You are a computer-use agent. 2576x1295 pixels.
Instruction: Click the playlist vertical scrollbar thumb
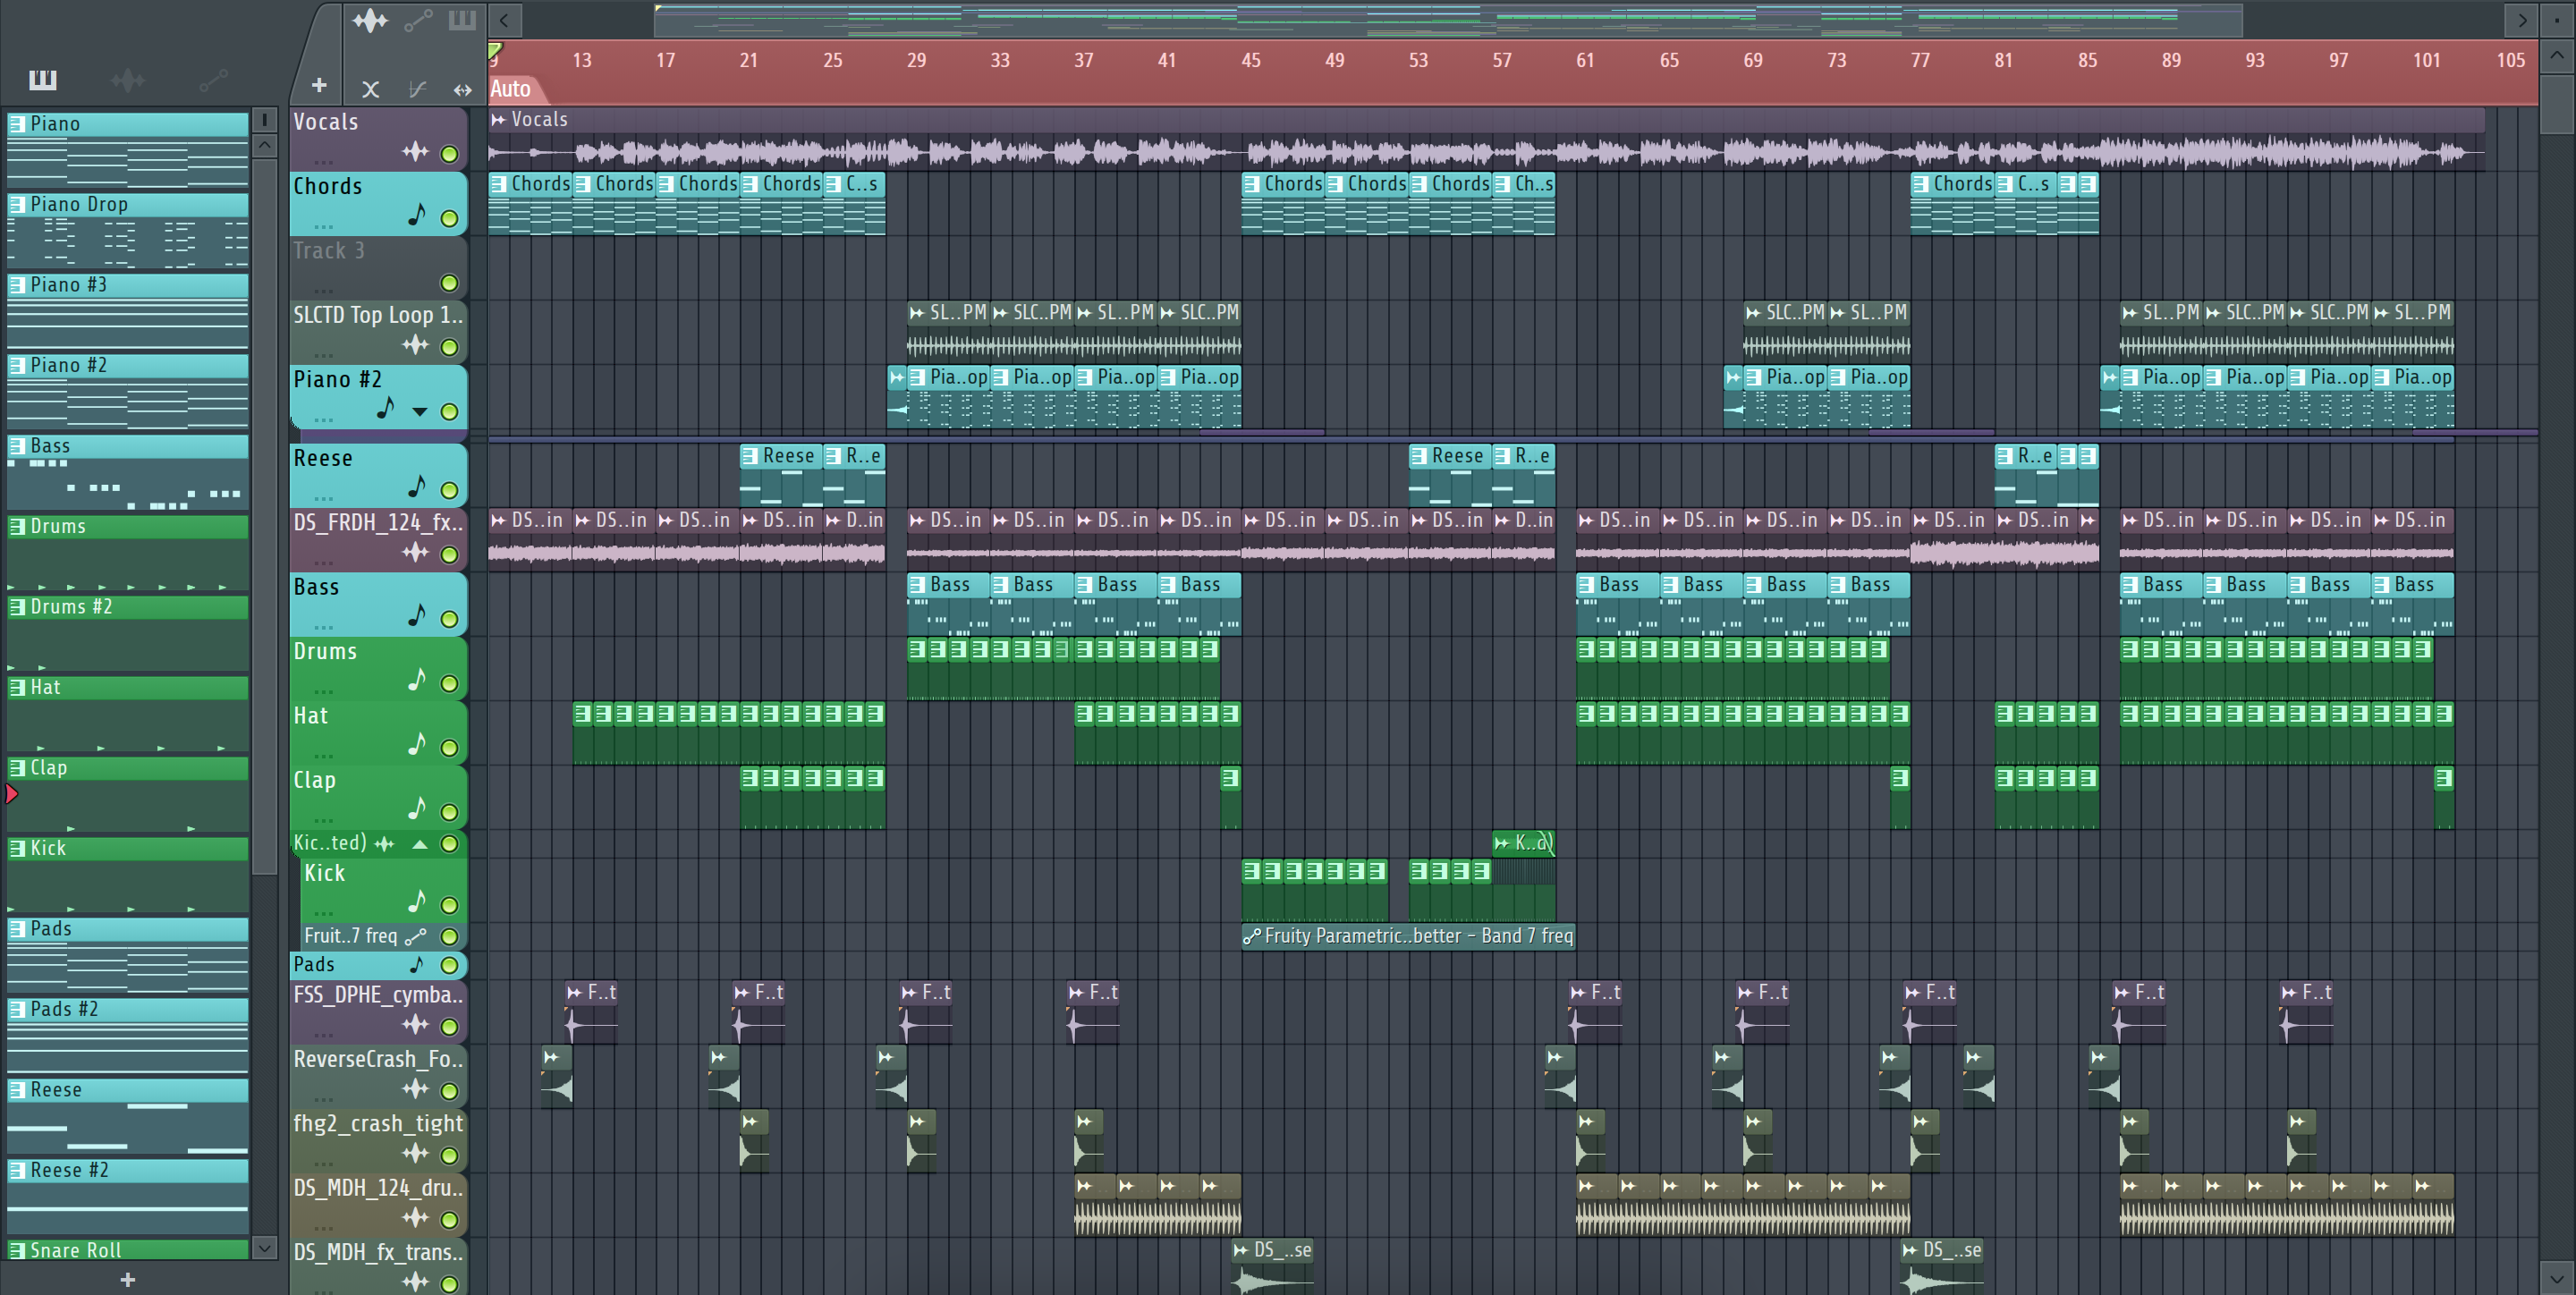2556,103
